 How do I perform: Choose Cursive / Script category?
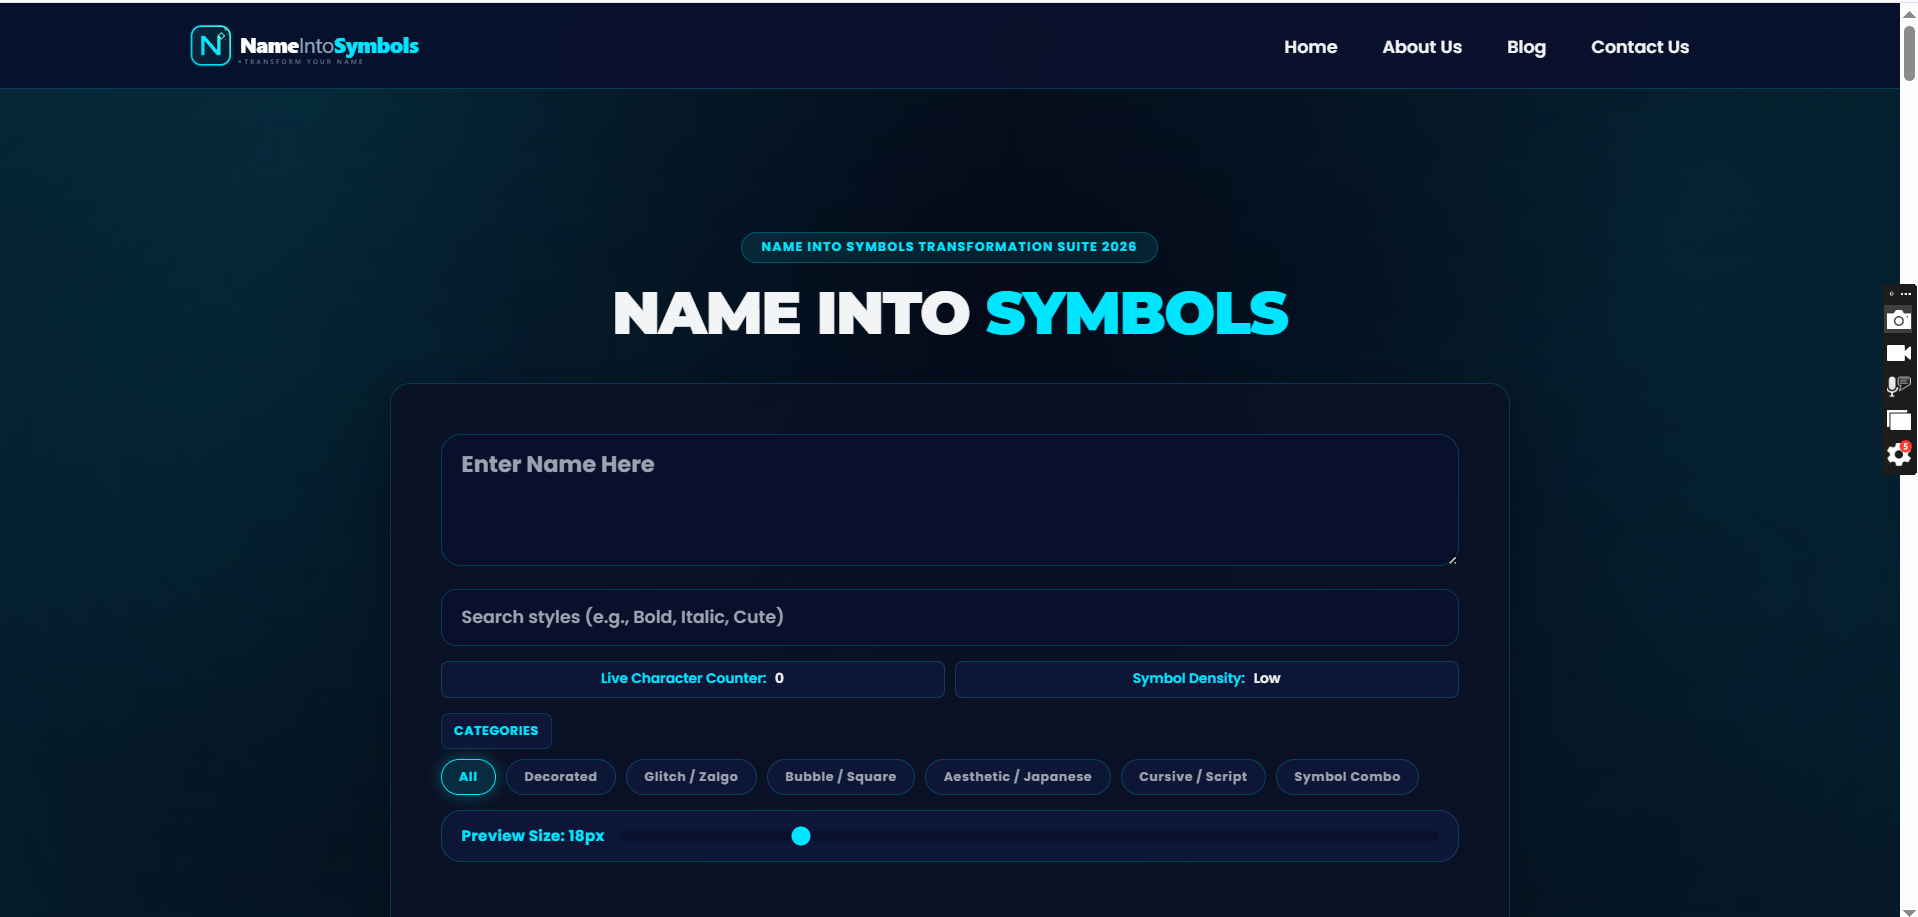tap(1193, 777)
